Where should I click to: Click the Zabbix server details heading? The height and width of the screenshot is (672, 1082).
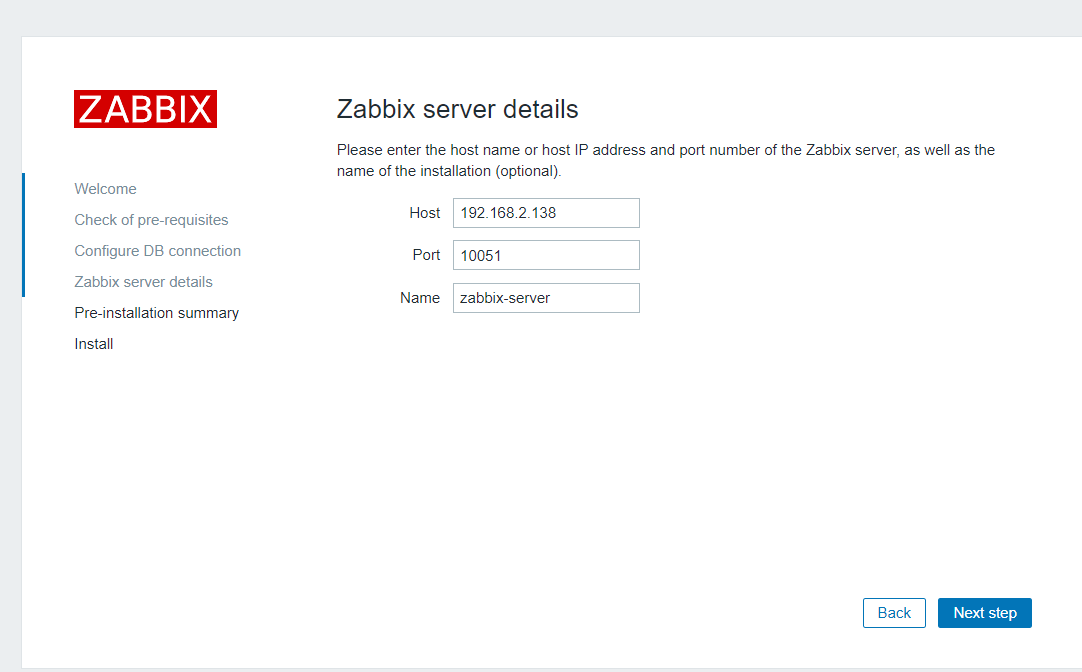pos(458,109)
